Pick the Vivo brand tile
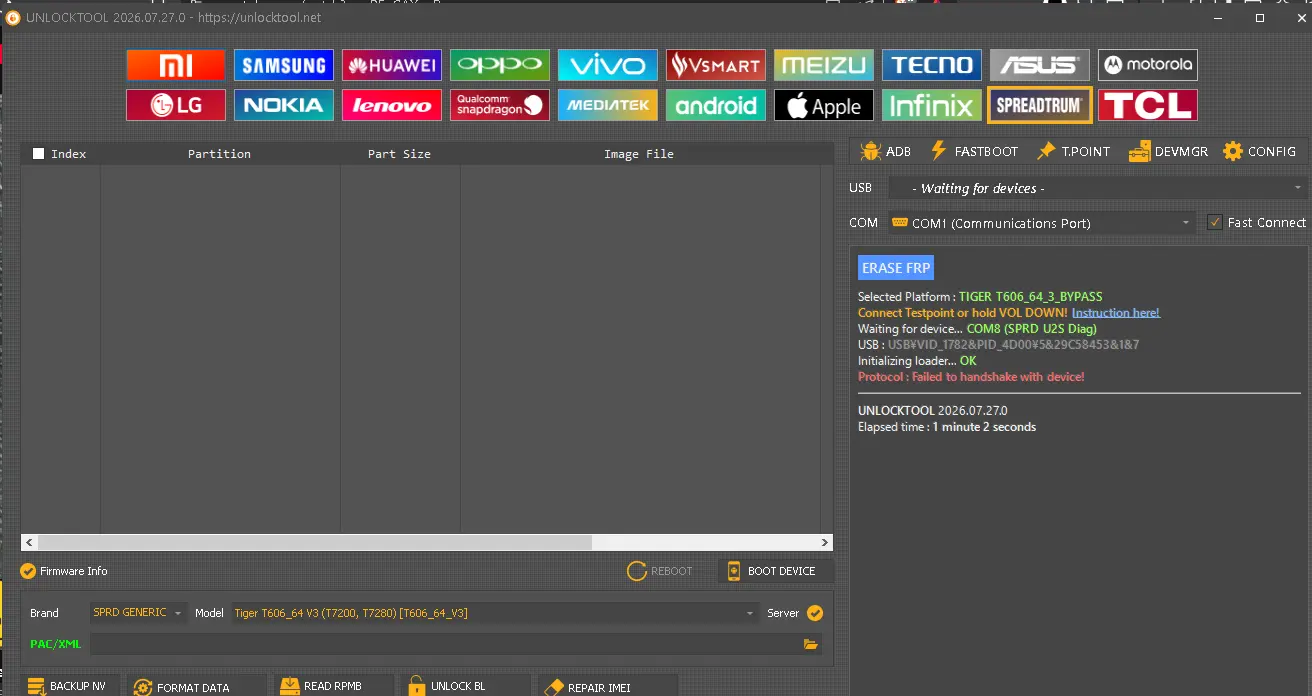Screen dimensions: 1312x696 tap(608, 65)
